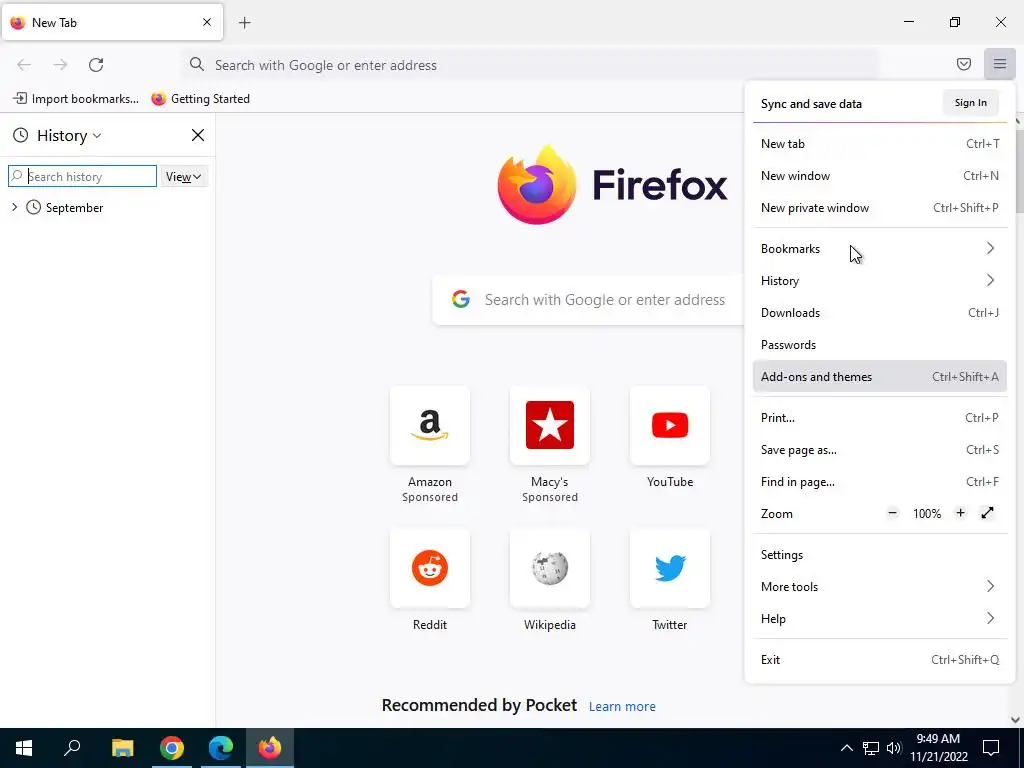
Task: Click the network tray icon
Action: (x=871, y=748)
